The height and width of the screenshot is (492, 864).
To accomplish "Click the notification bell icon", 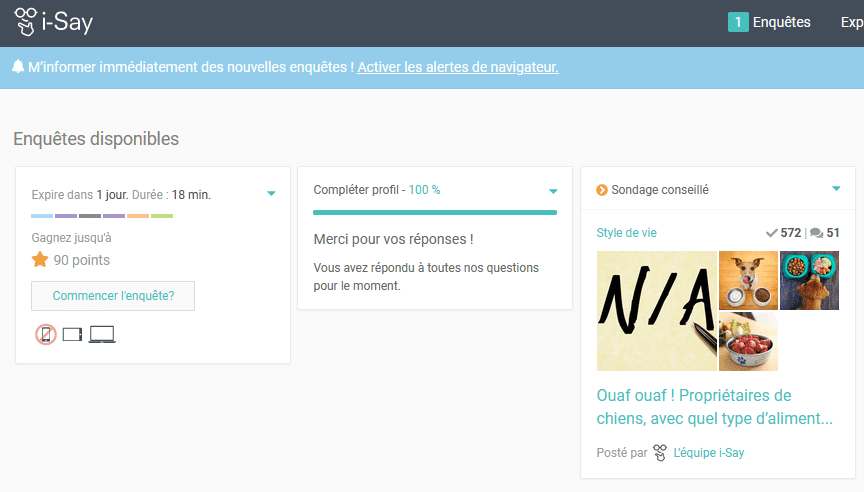I will click(x=18, y=67).
